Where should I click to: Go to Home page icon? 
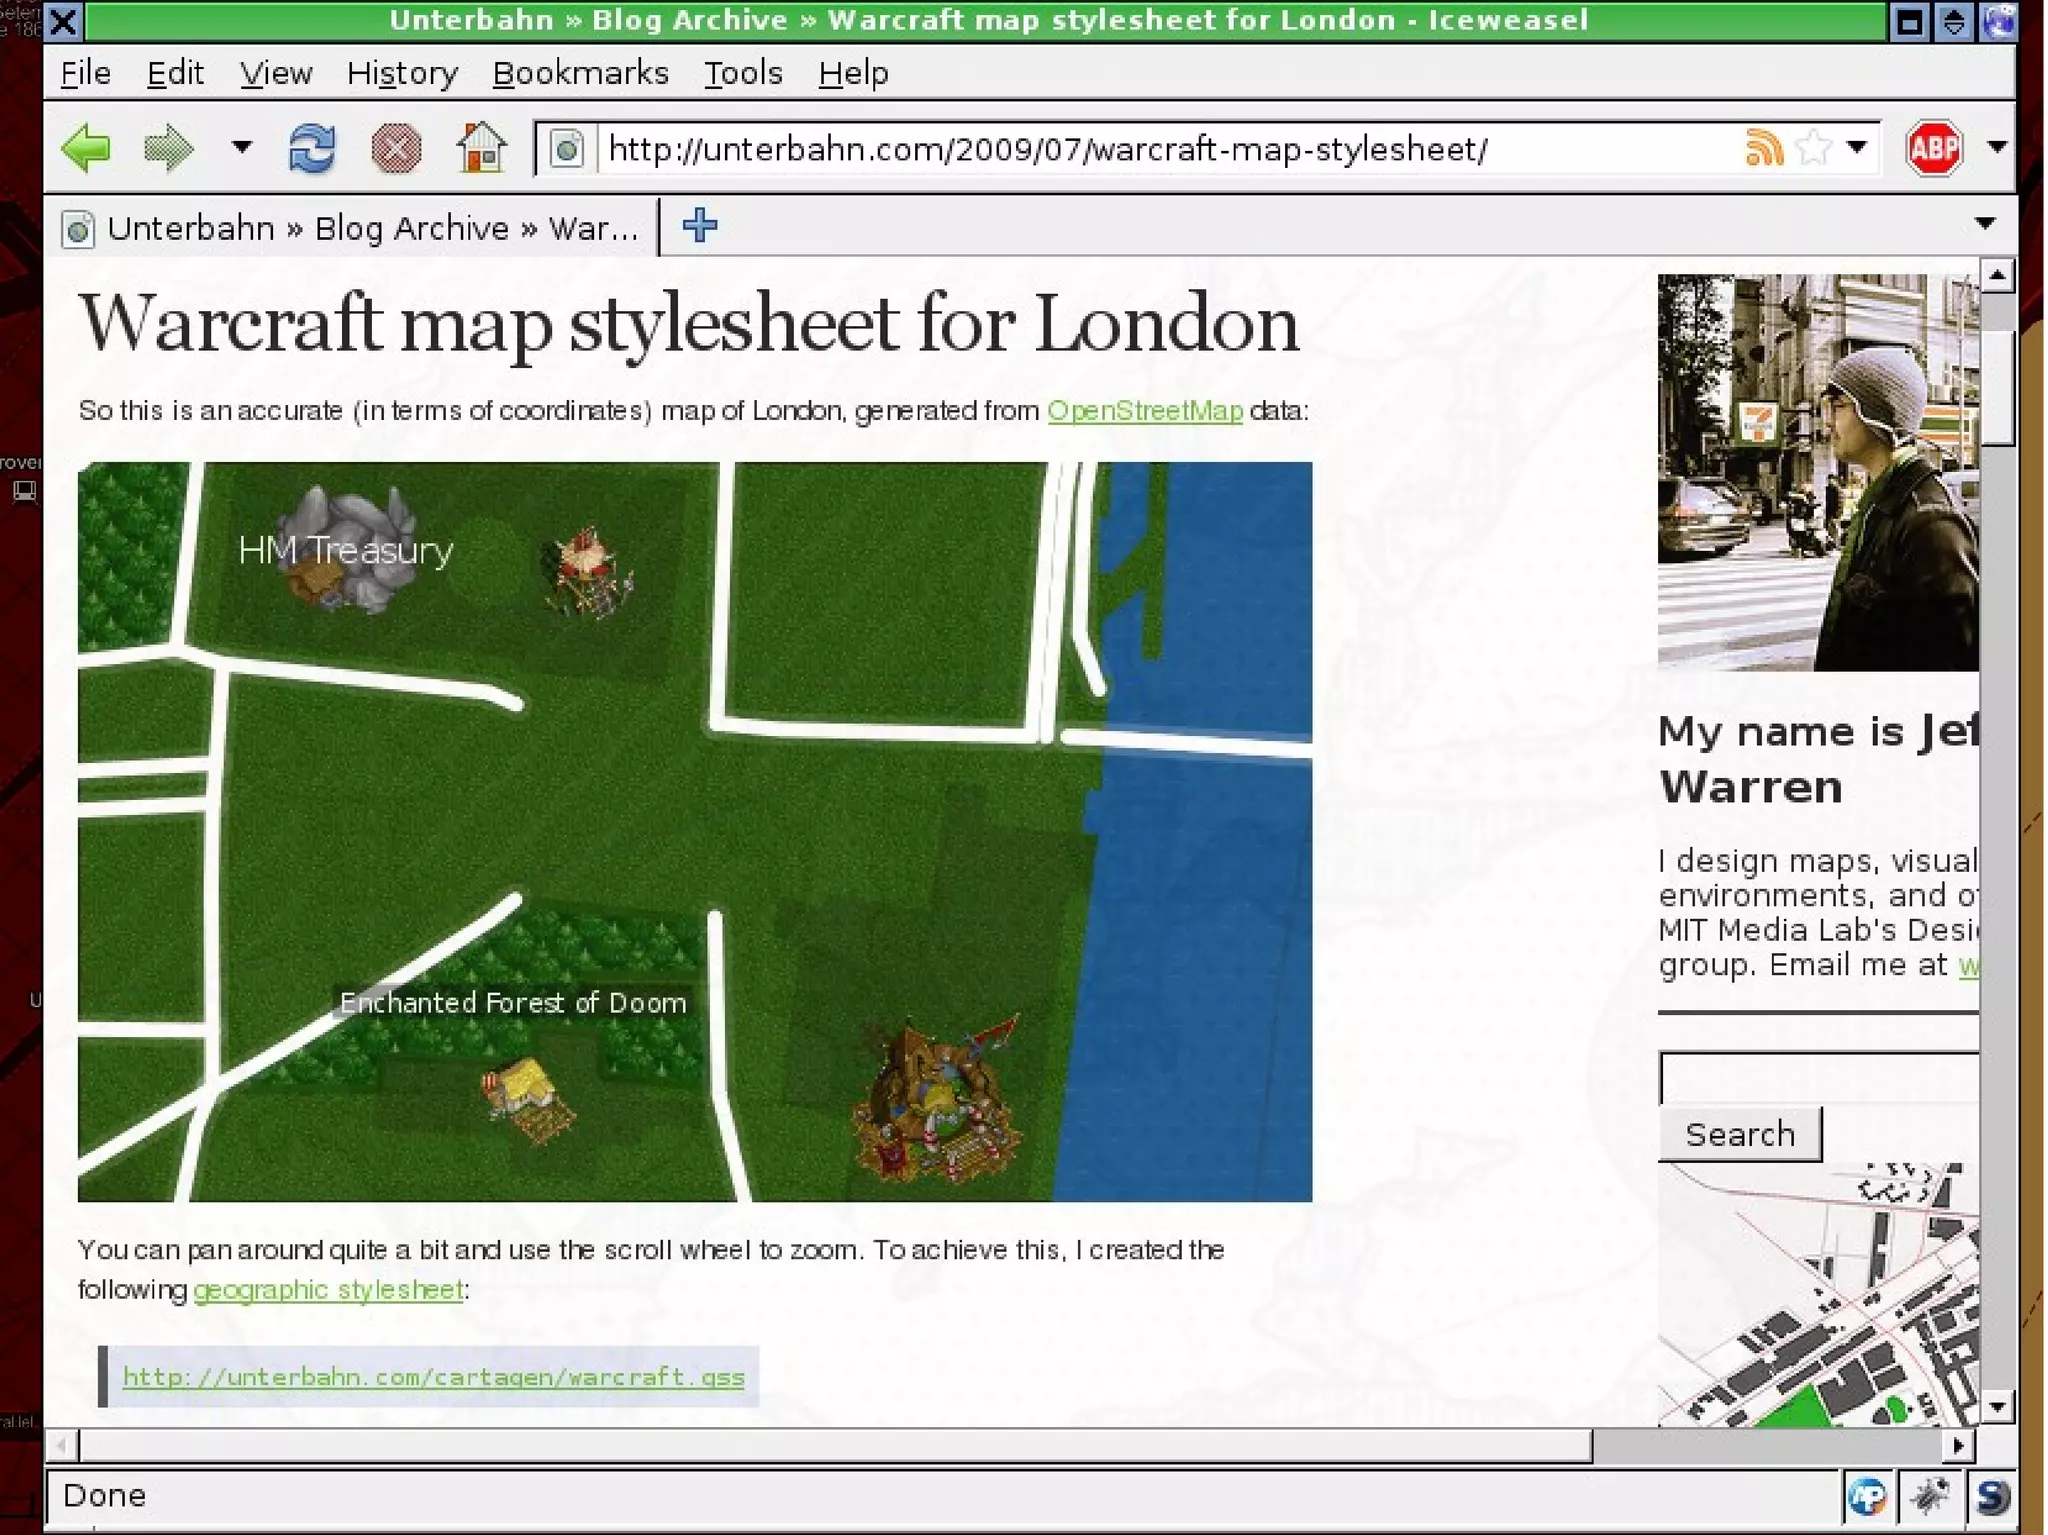(x=481, y=148)
